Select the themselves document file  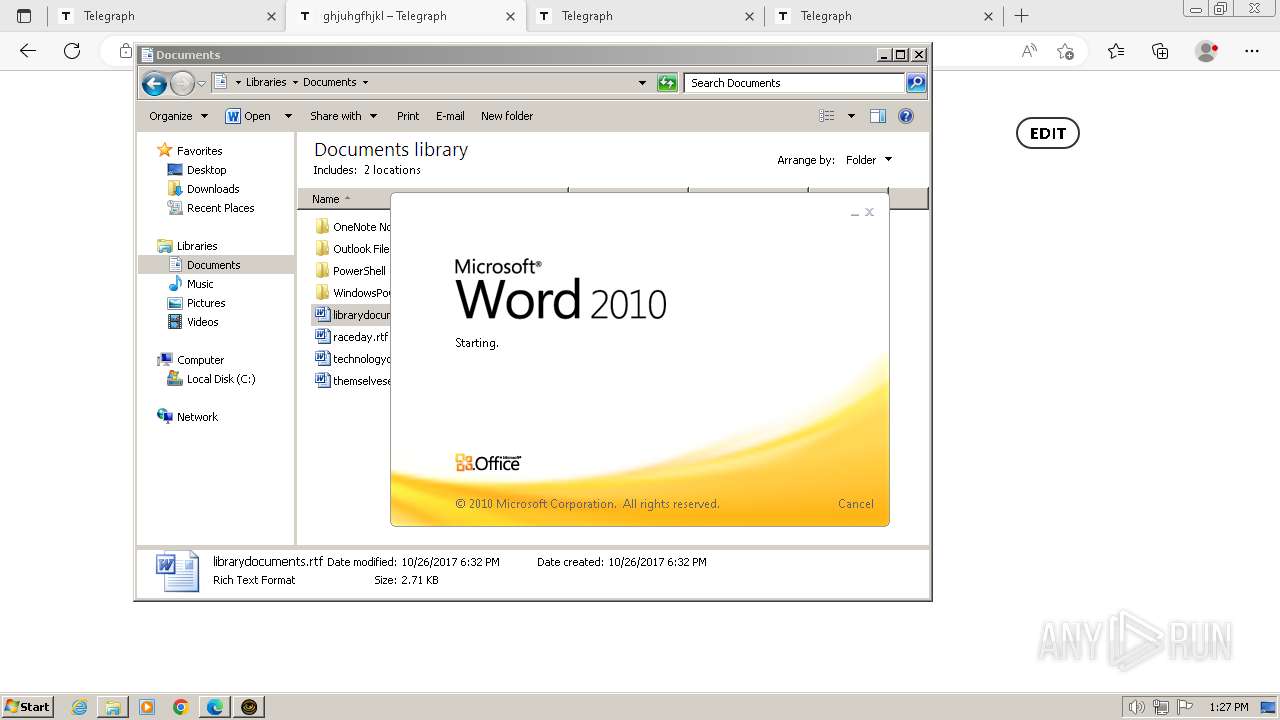352,381
